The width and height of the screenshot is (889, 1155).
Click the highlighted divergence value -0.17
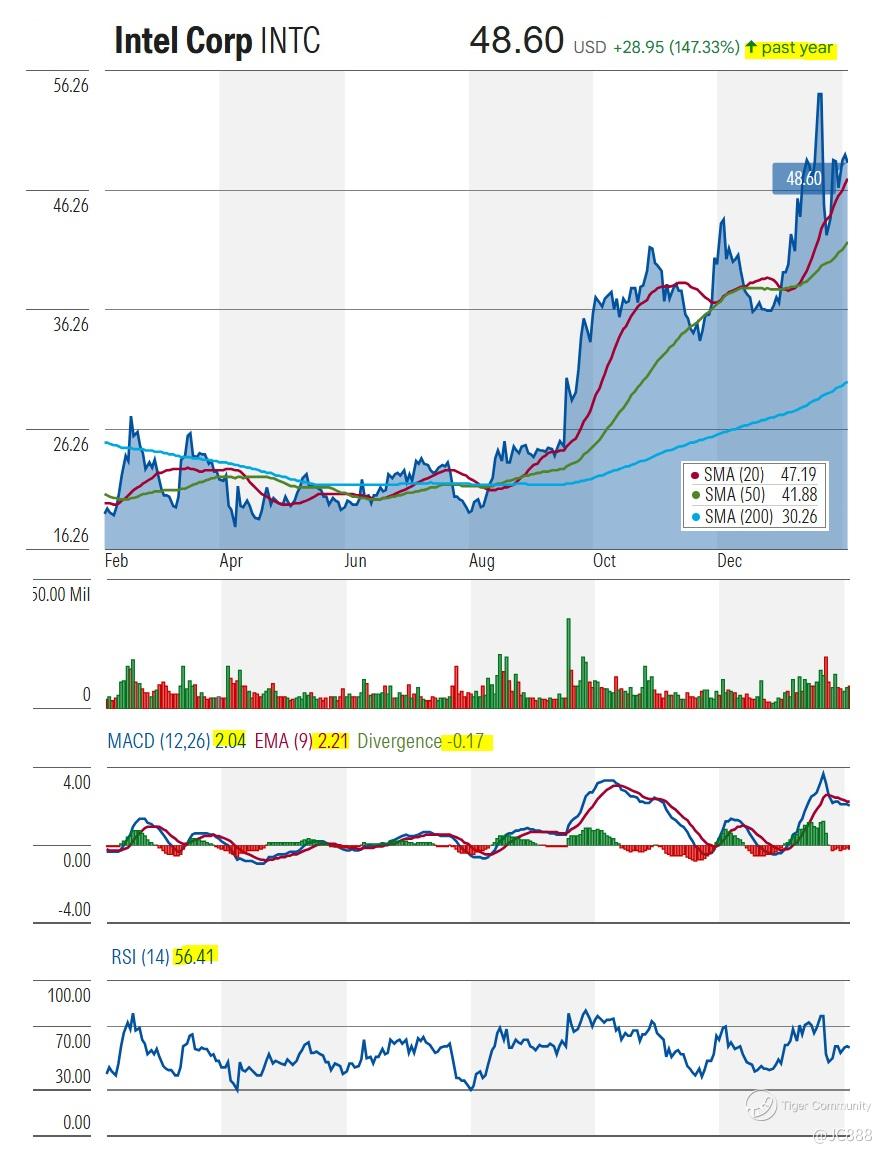(x=466, y=740)
